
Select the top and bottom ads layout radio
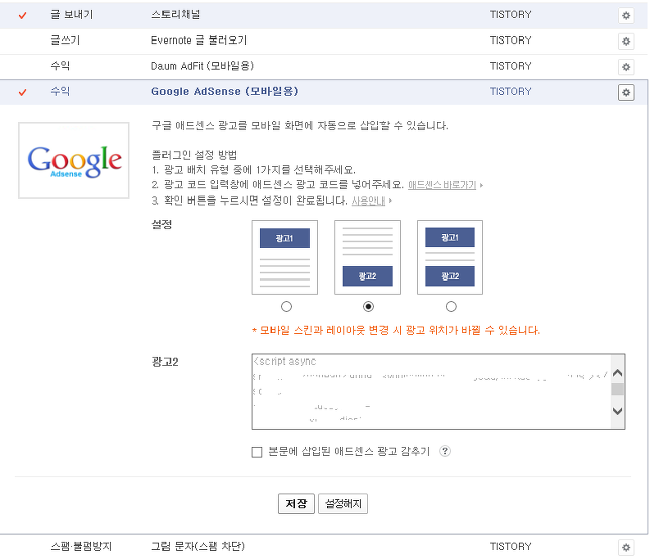[451, 306]
